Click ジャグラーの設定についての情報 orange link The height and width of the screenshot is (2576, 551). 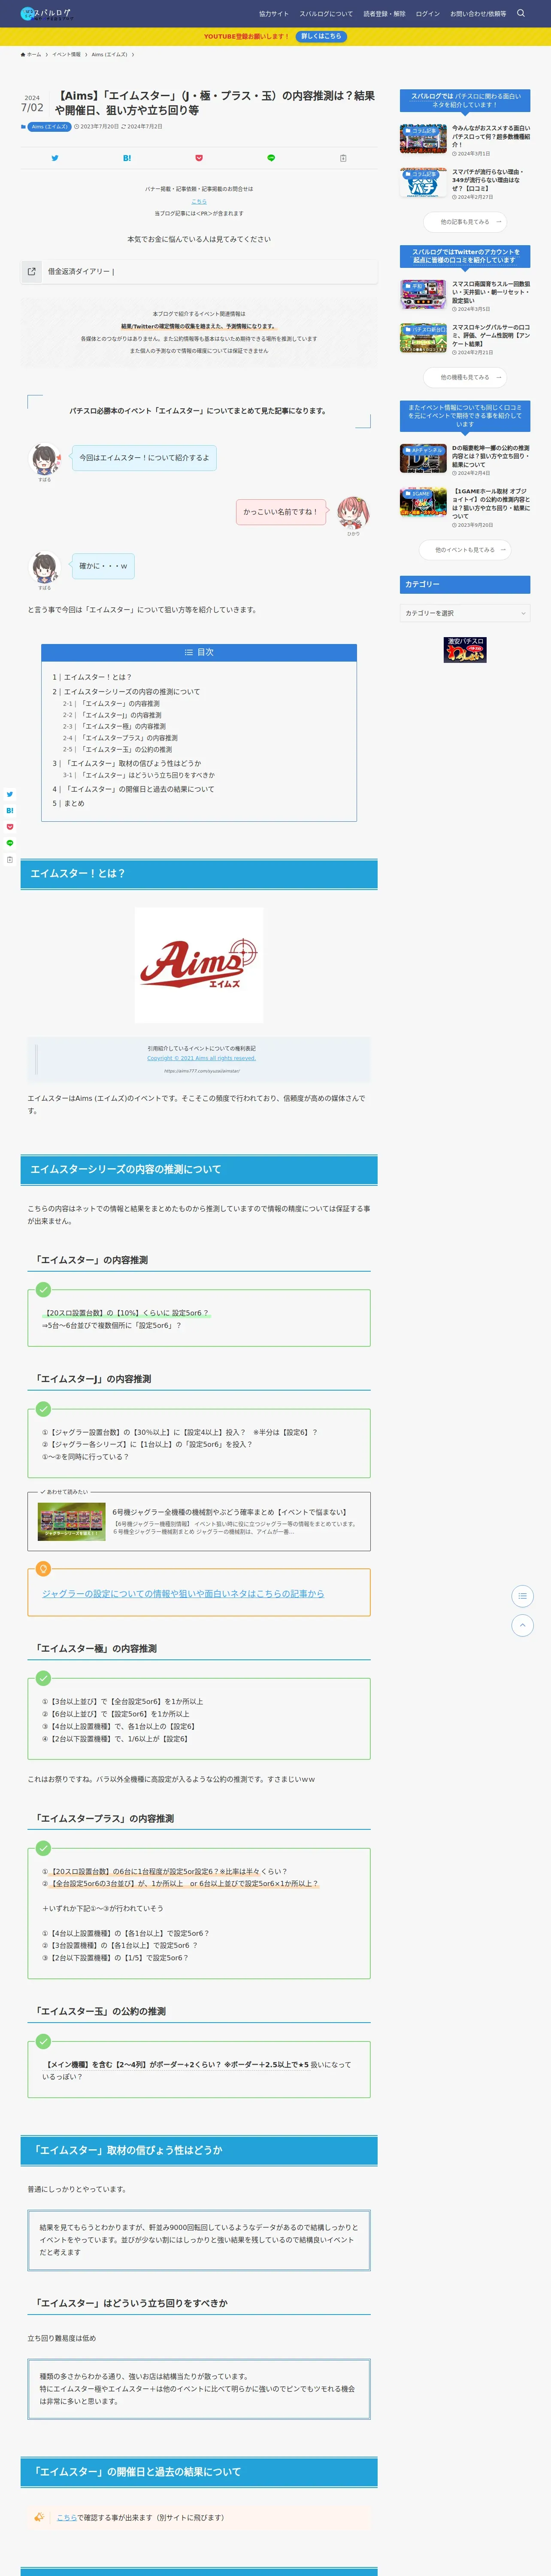[x=183, y=1594]
